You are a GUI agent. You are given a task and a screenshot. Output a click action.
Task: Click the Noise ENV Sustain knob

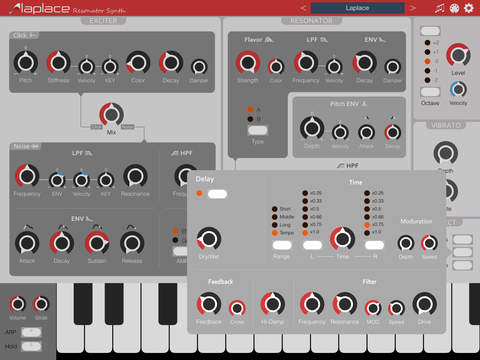pos(97,243)
